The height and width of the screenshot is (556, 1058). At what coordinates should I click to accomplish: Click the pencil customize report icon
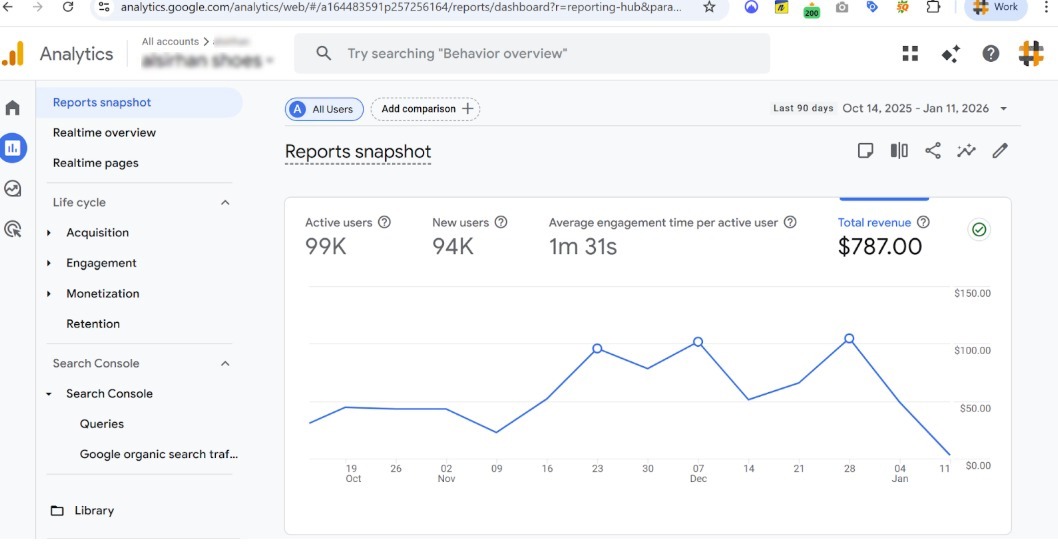click(1000, 150)
